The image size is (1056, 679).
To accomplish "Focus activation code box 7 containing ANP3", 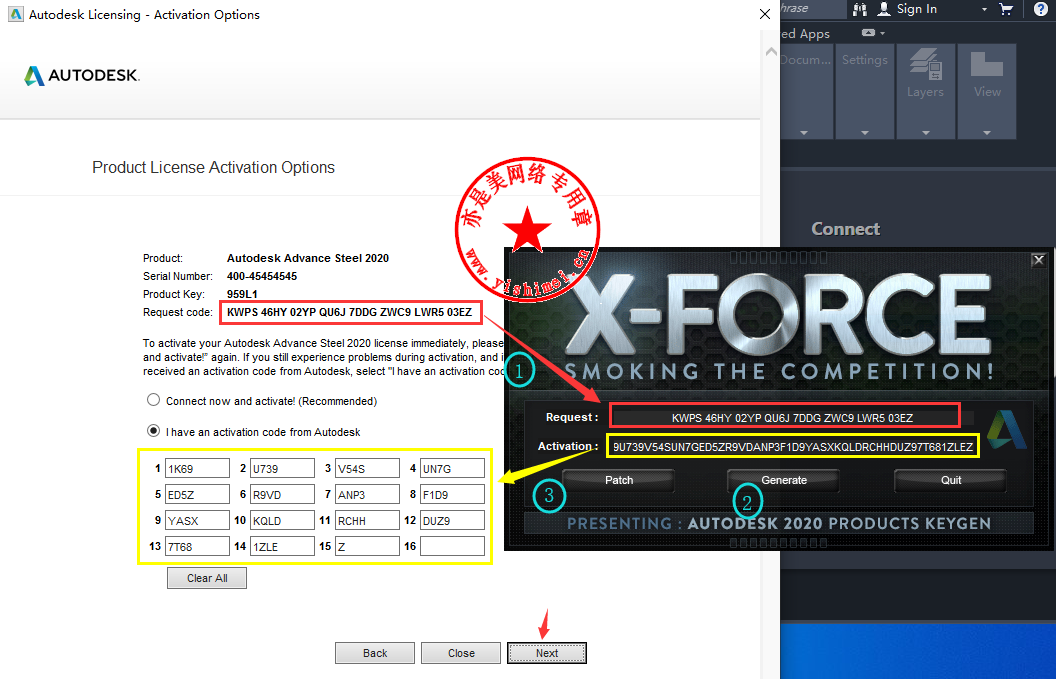I will (367, 494).
